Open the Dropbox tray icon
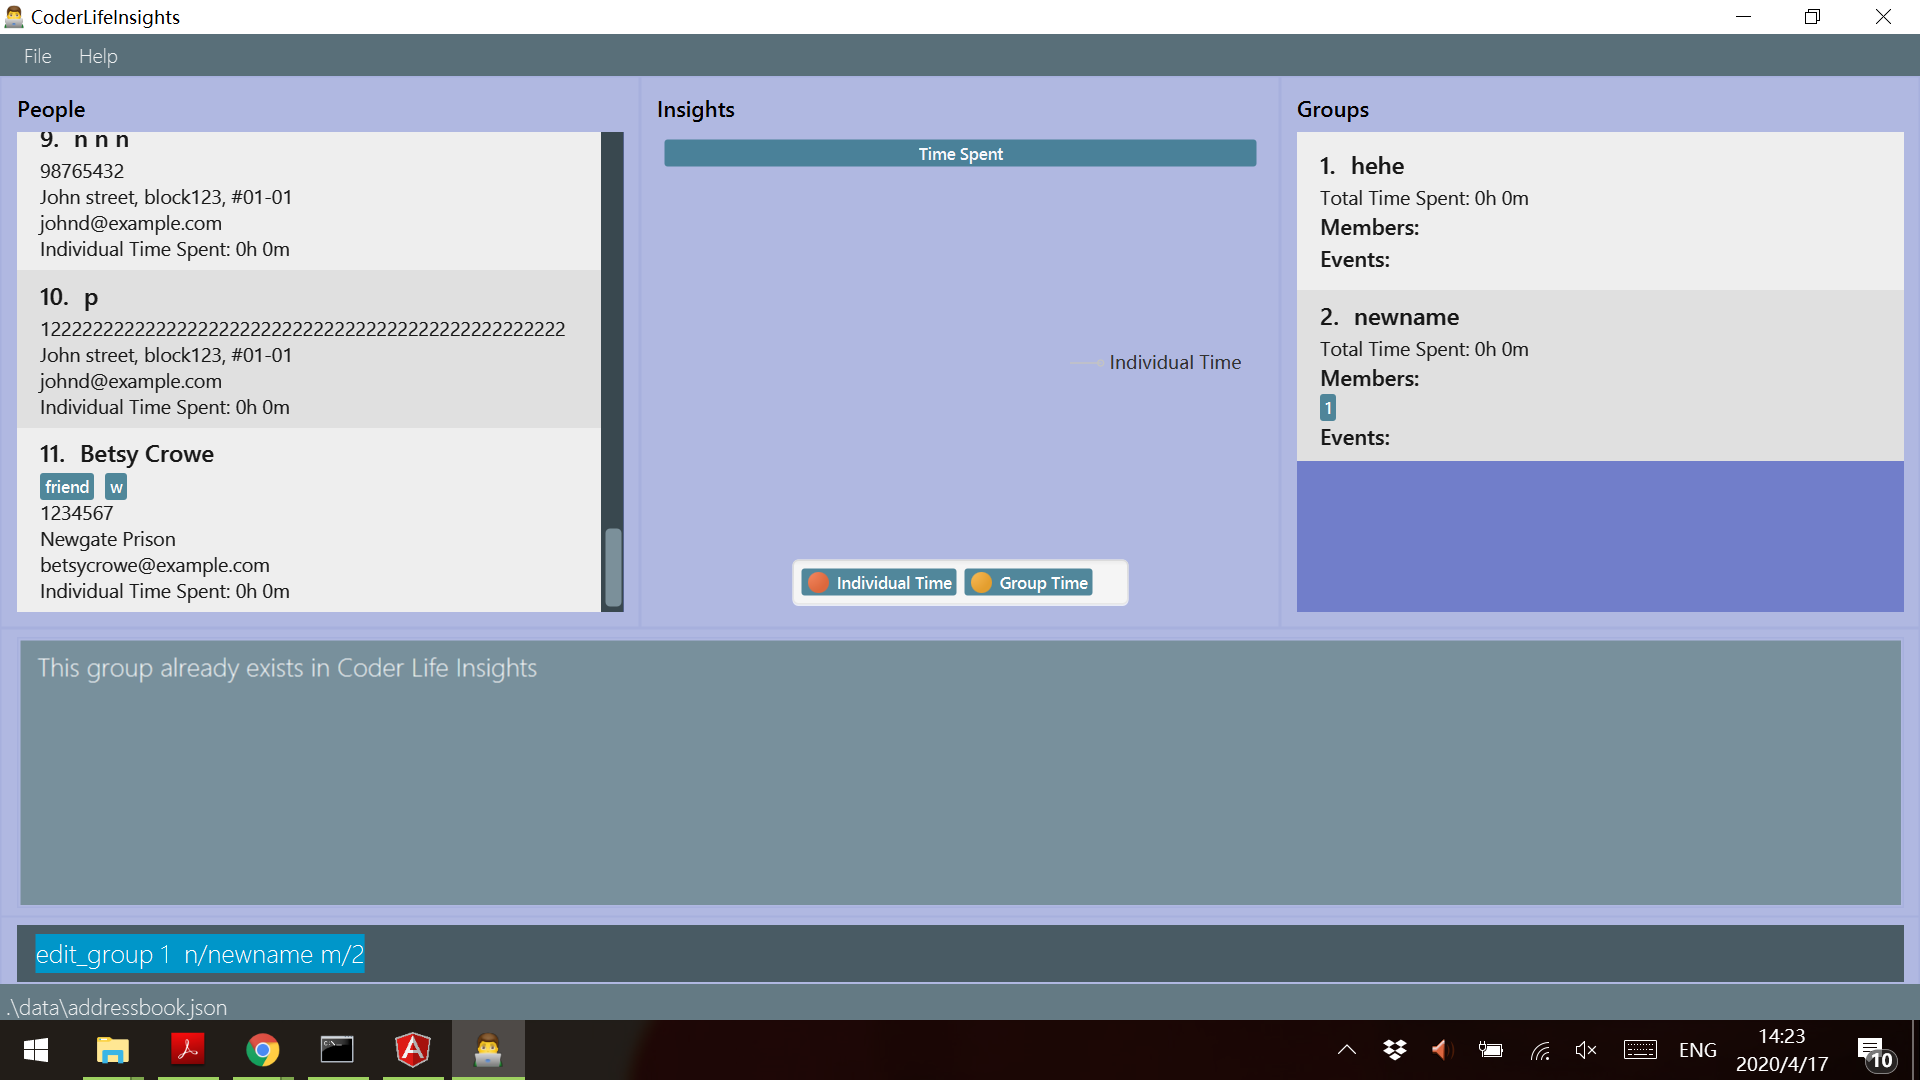Screen dimensions: 1920x1080 pyautogui.click(x=1394, y=1050)
